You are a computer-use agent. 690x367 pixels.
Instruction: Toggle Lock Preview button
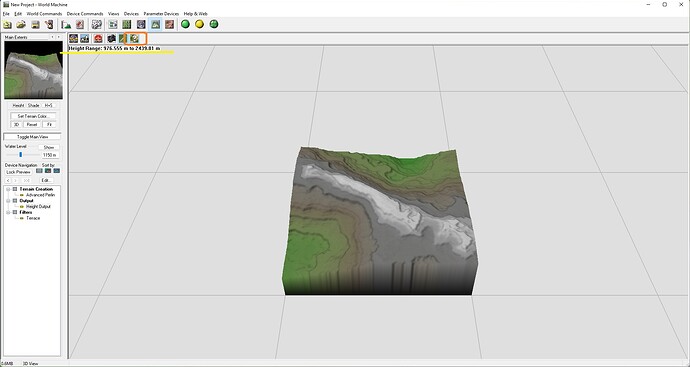tap(18, 172)
